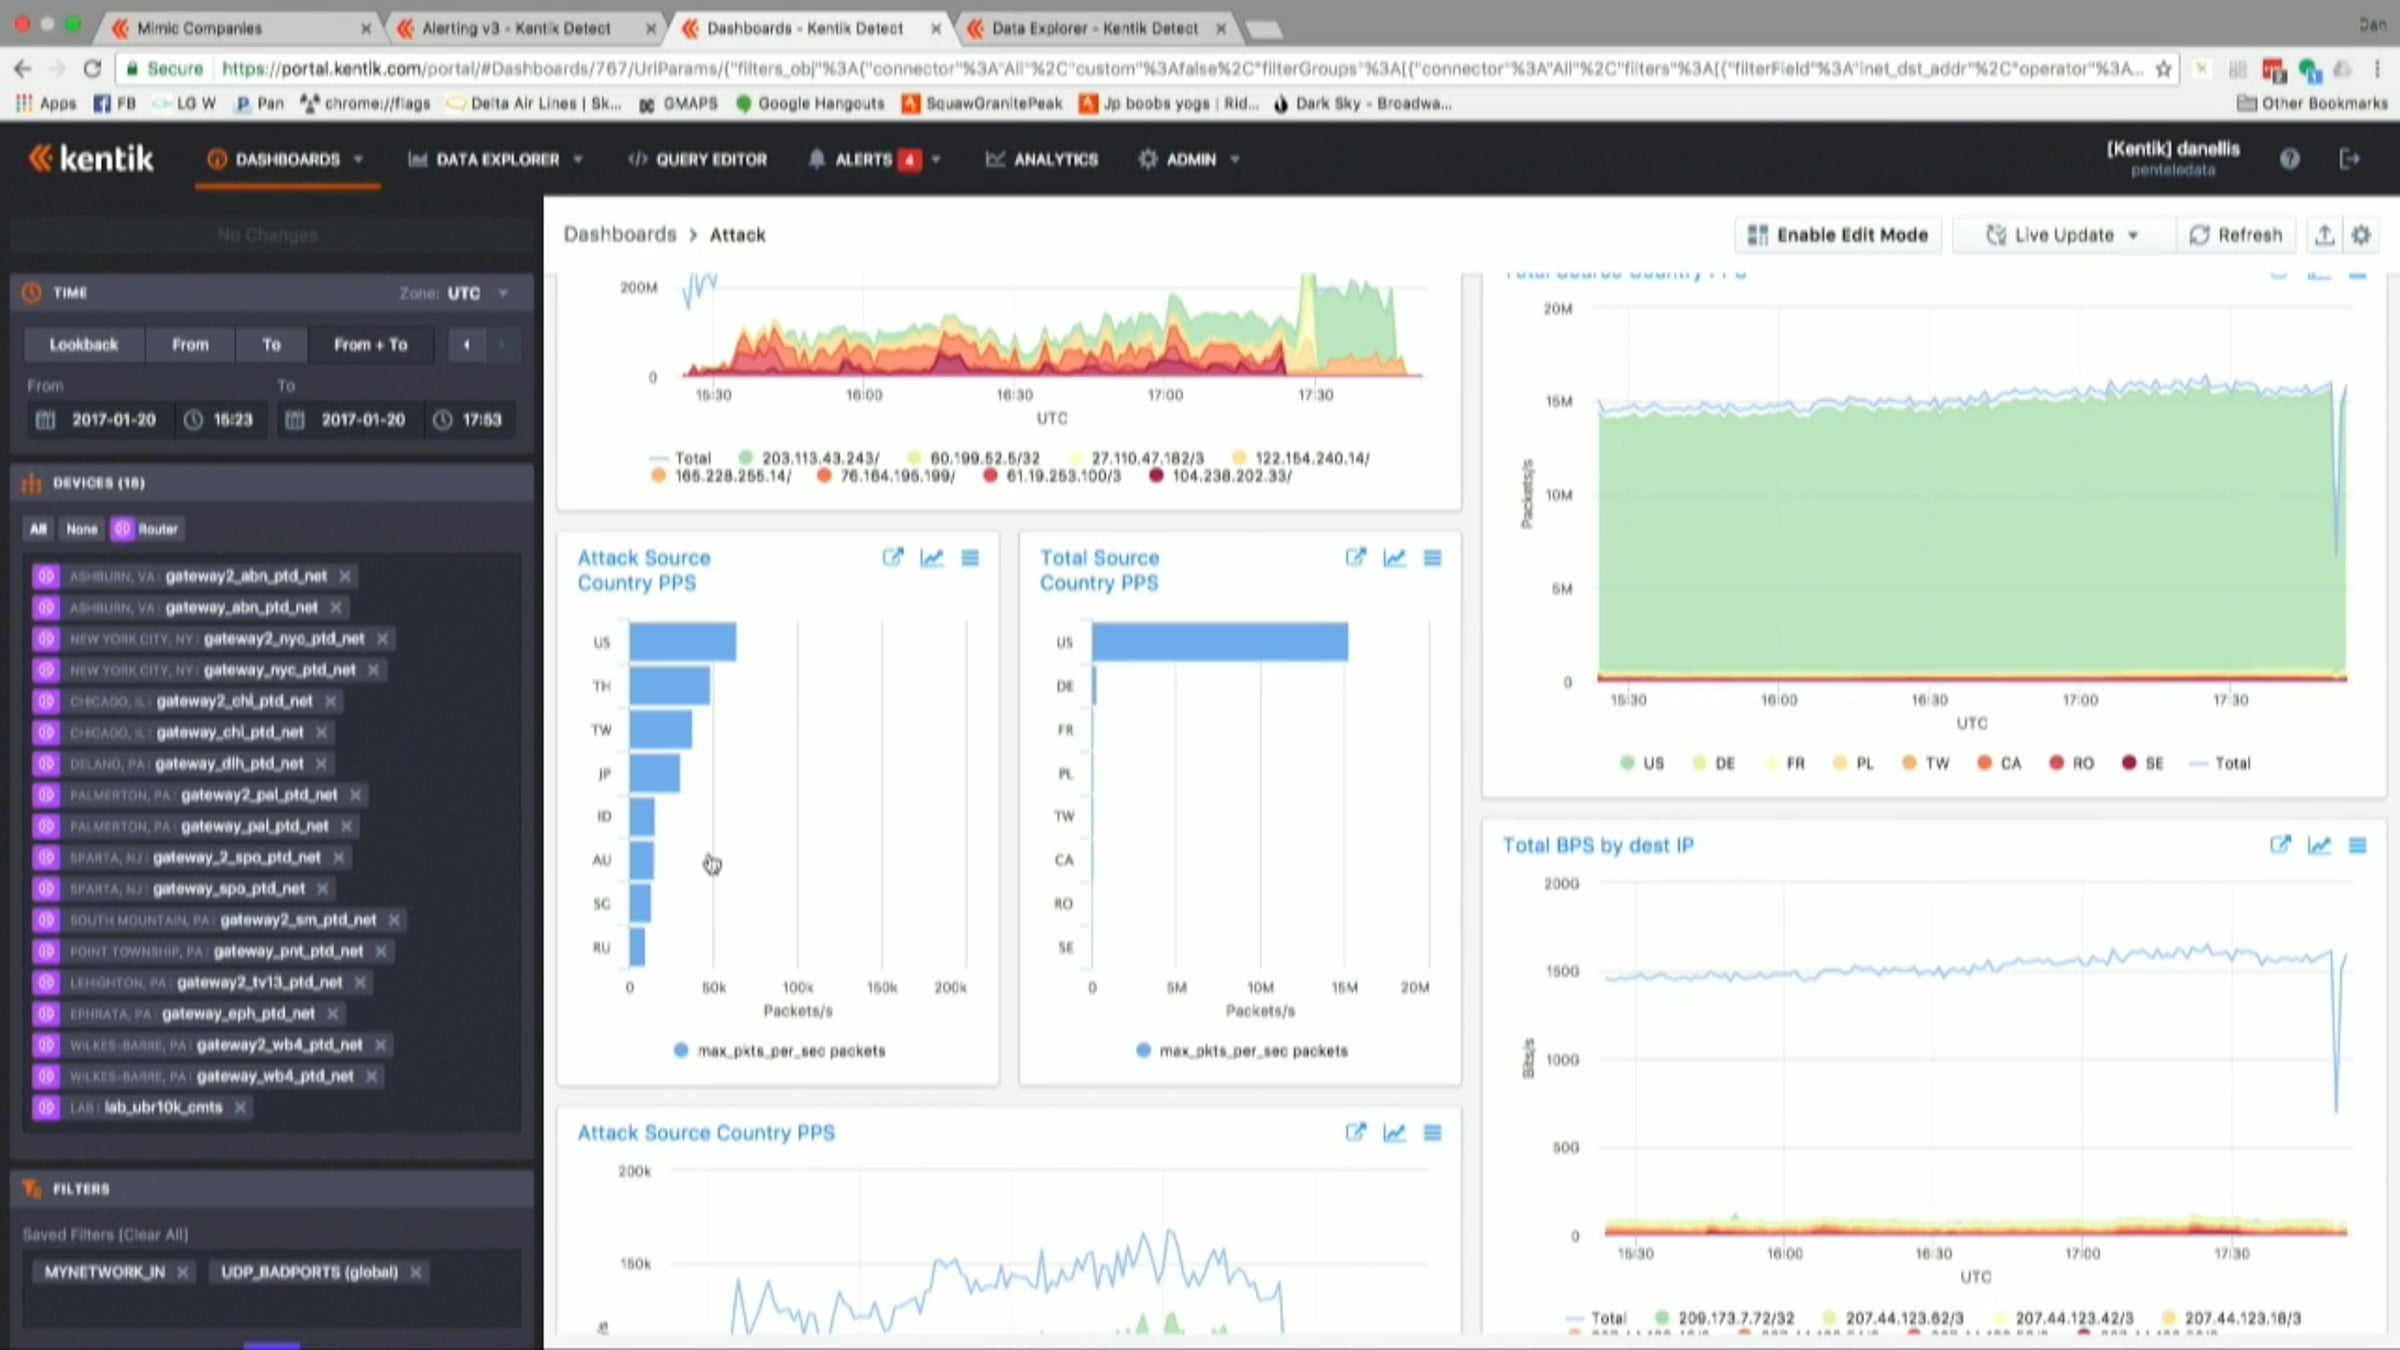Image resolution: width=2400 pixels, height=1350 pixels.
Task: Open the From date picker 2017-01-20
Action: (98, 420)
